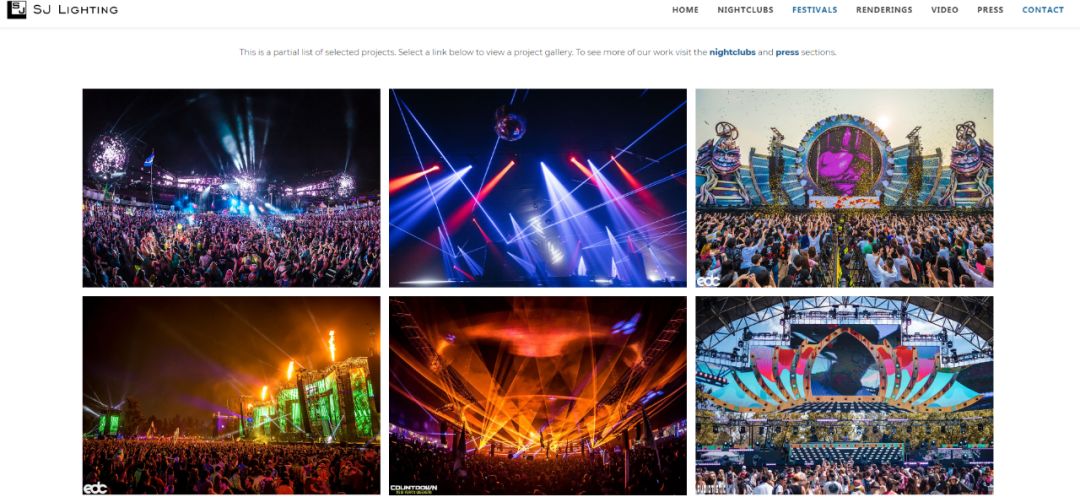
Task: Open the Home menu item
Action: tap(685, 10)
